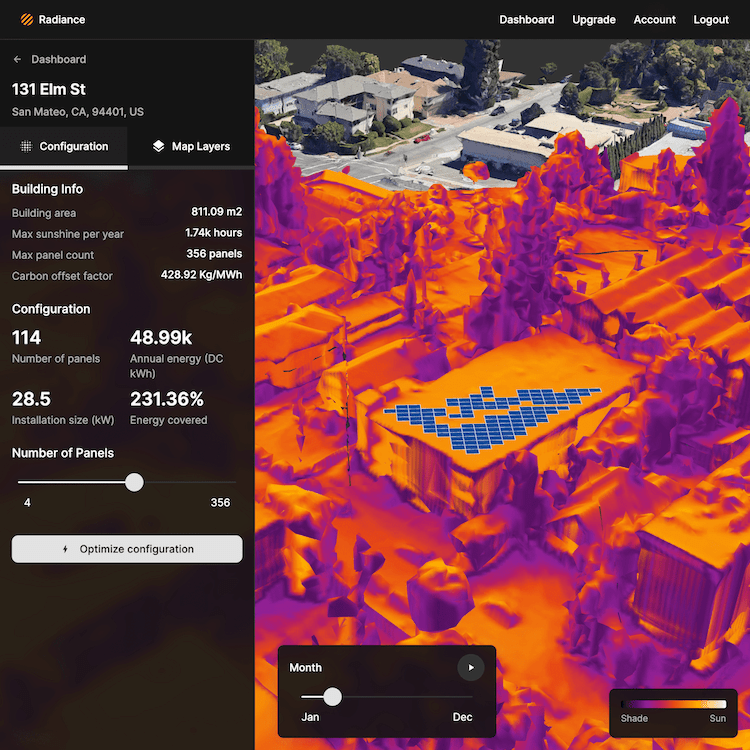Click the 1.74k hours sunshine value
Image resolution: width=750 pixels, height=750 pixels.
tap(213, 232)
